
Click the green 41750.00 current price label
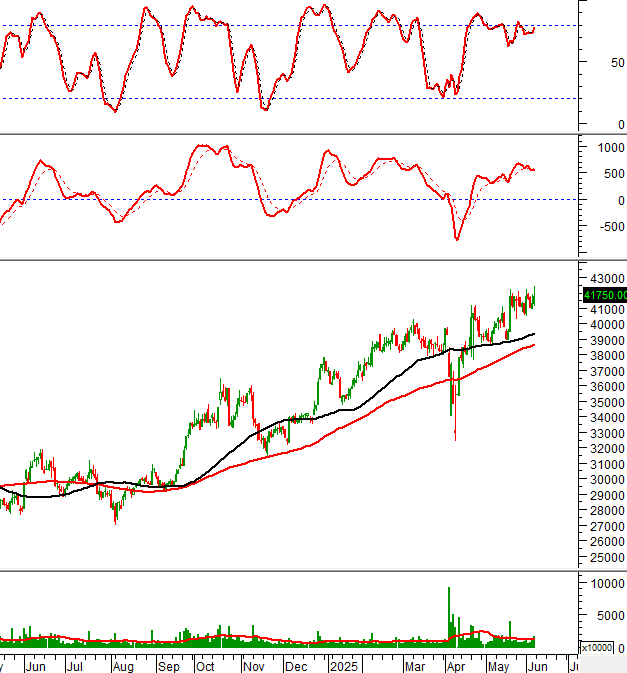[x=604, y=295]
